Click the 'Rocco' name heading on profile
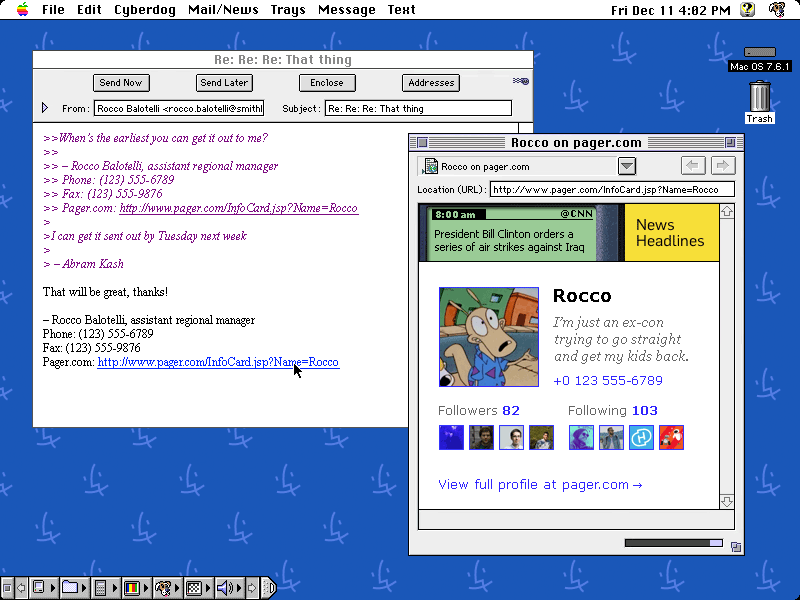This screenshot has height=600, width=800. [582, 295]
